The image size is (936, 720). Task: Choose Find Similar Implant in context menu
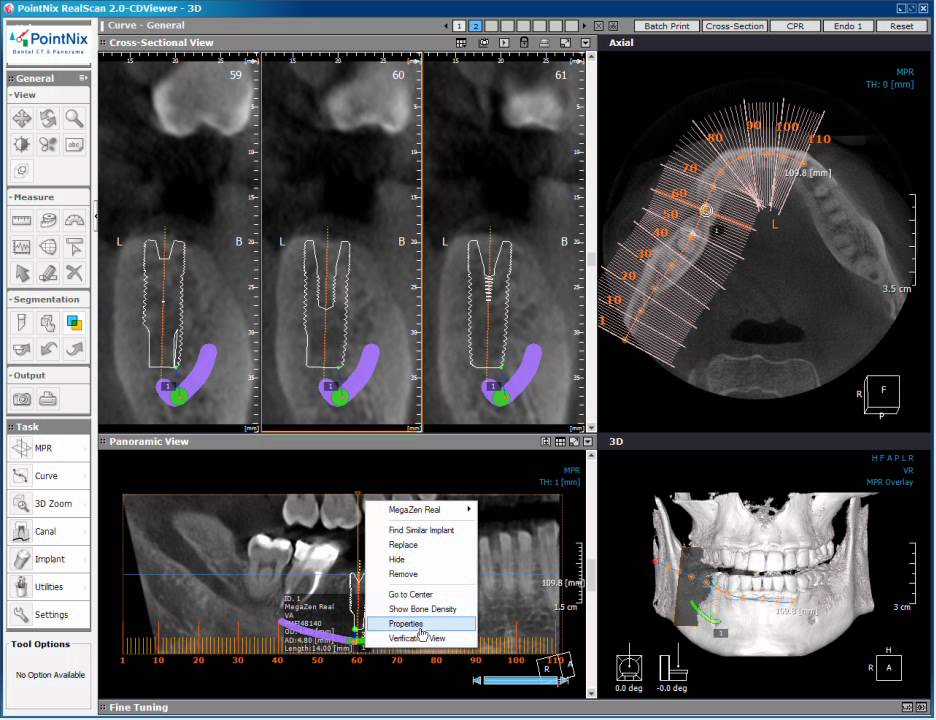point(421,530)
